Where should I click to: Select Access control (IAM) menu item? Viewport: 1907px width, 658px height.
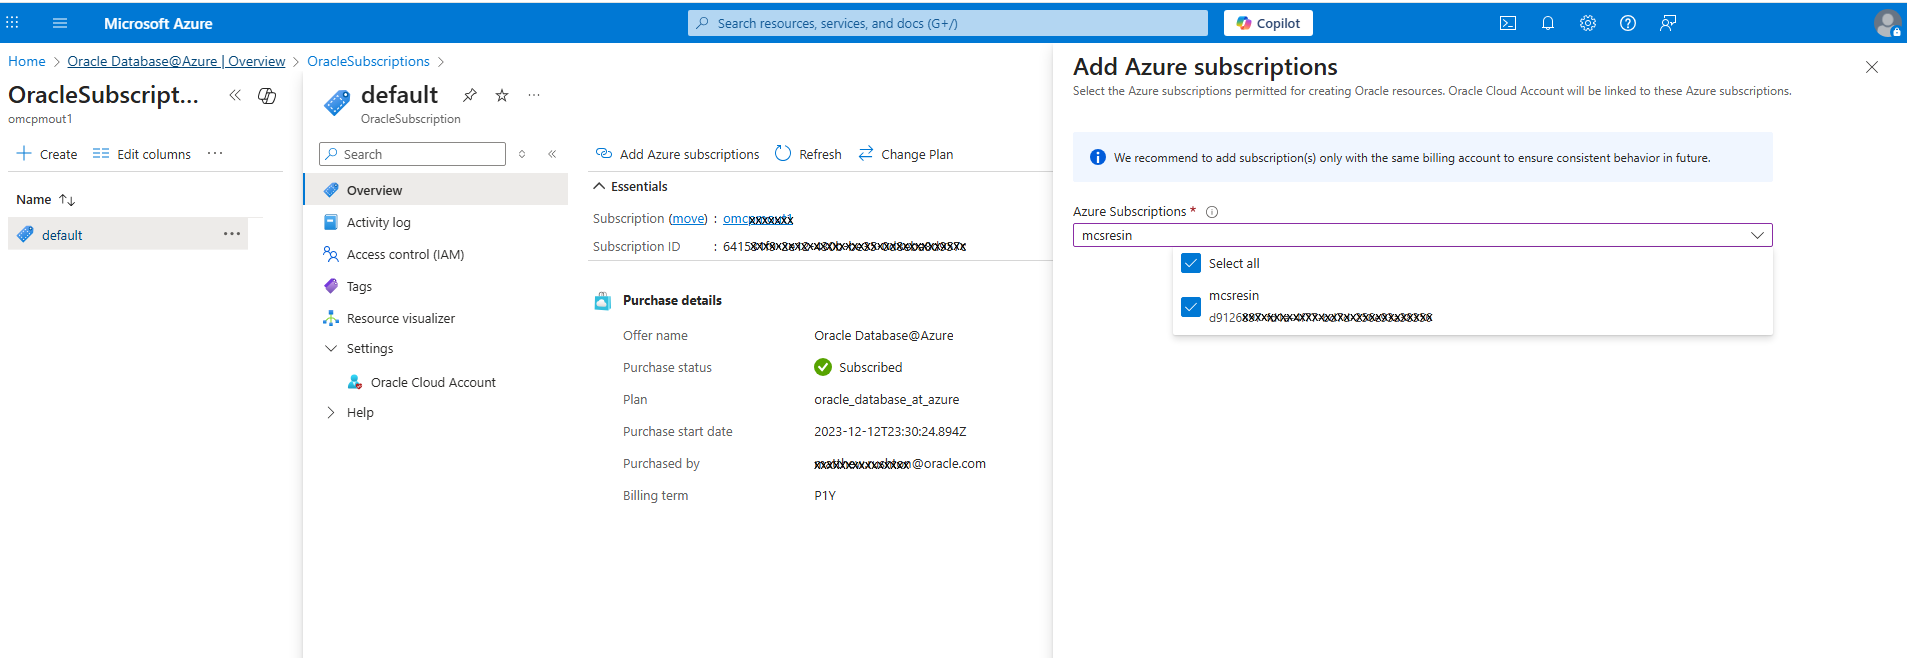click(405, 254)
